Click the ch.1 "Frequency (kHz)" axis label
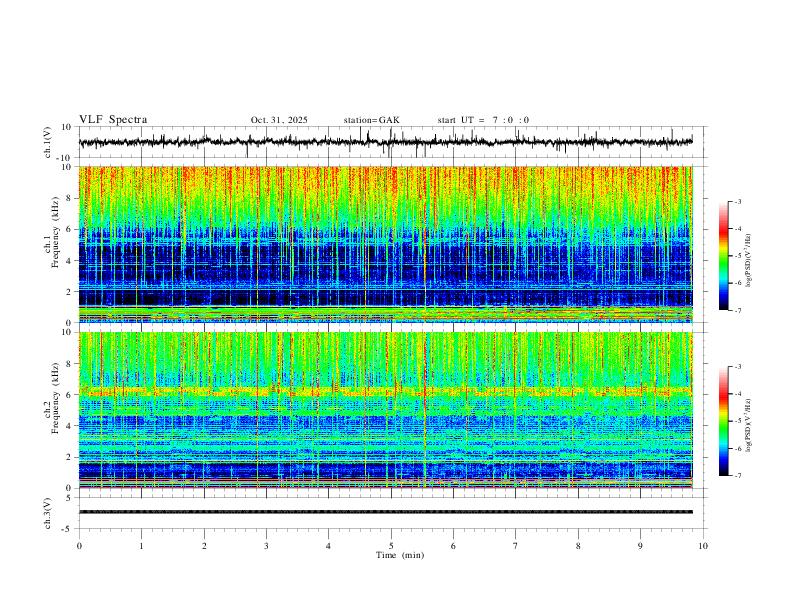The image size is (792, 612). point(56,232)
